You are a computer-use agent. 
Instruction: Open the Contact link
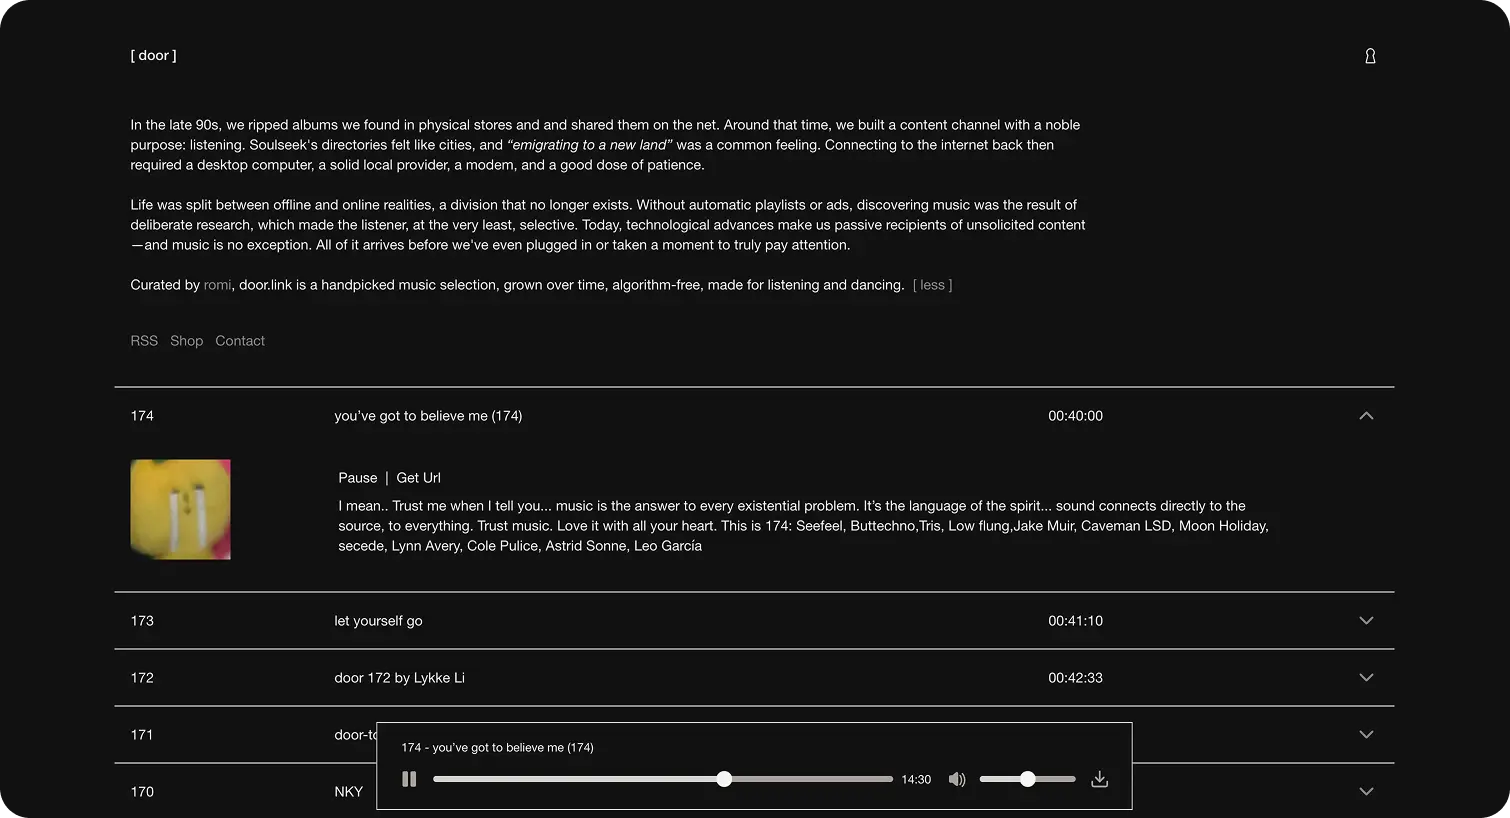tap(240, 341)
